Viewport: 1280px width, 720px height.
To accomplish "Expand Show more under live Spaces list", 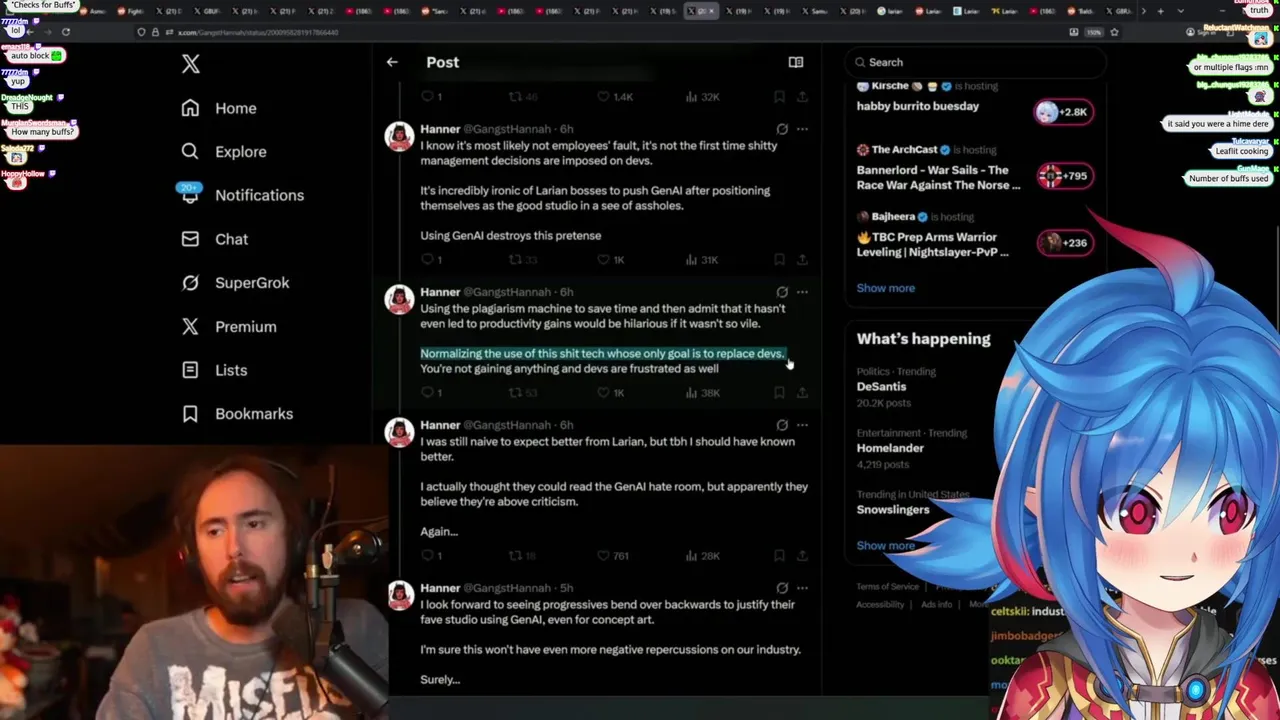I will [885, 288].
